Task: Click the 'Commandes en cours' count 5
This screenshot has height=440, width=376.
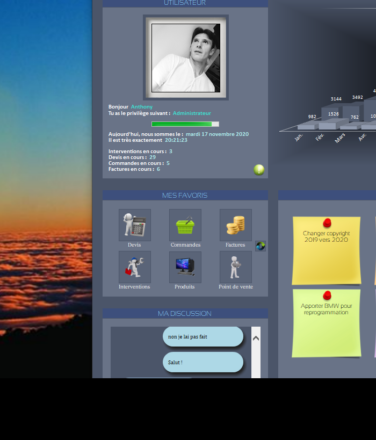Action: pos(168,163)
